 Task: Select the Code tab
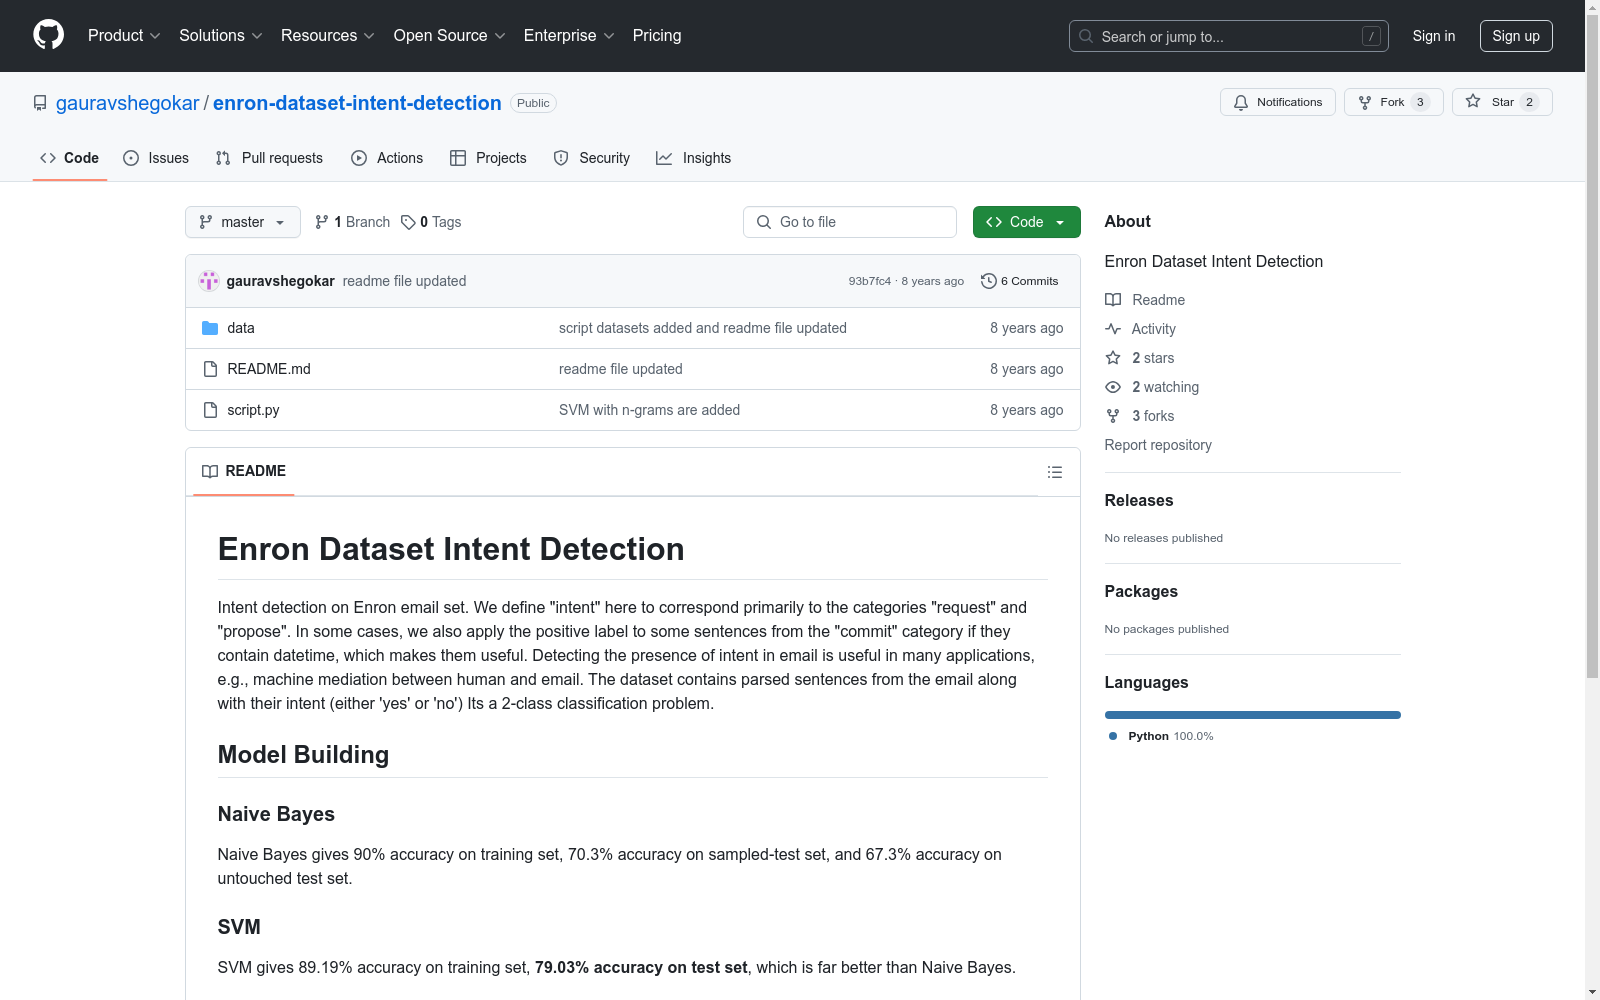(x=70, y=158)
